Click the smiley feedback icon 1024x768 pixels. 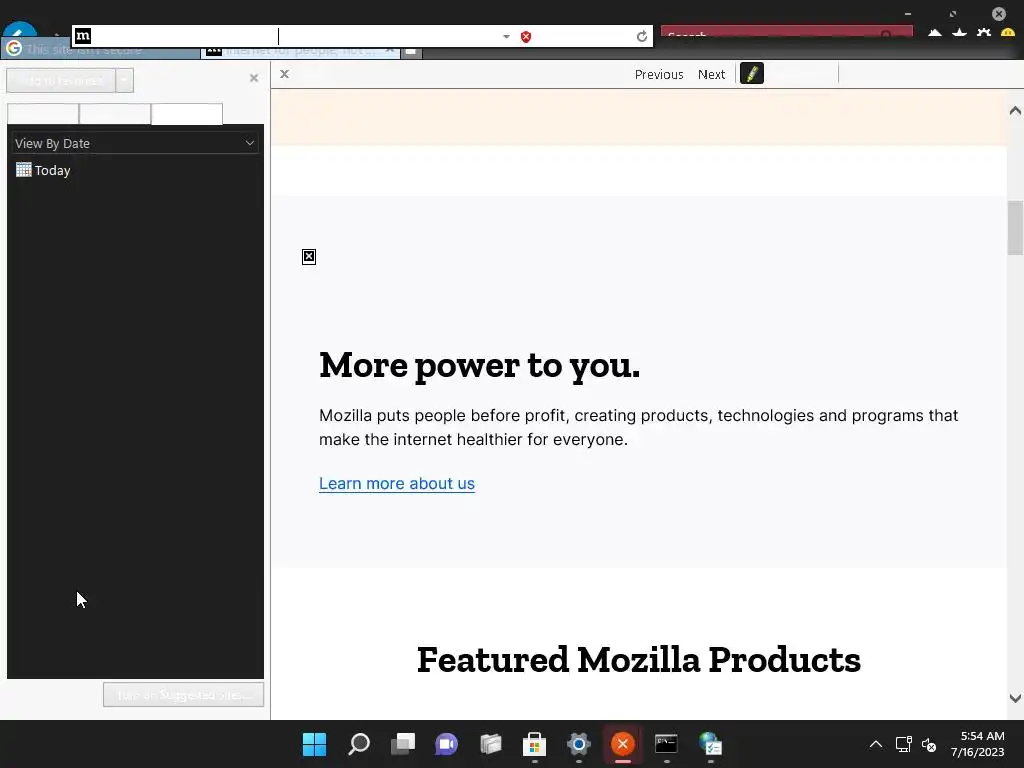(1008, 33)
